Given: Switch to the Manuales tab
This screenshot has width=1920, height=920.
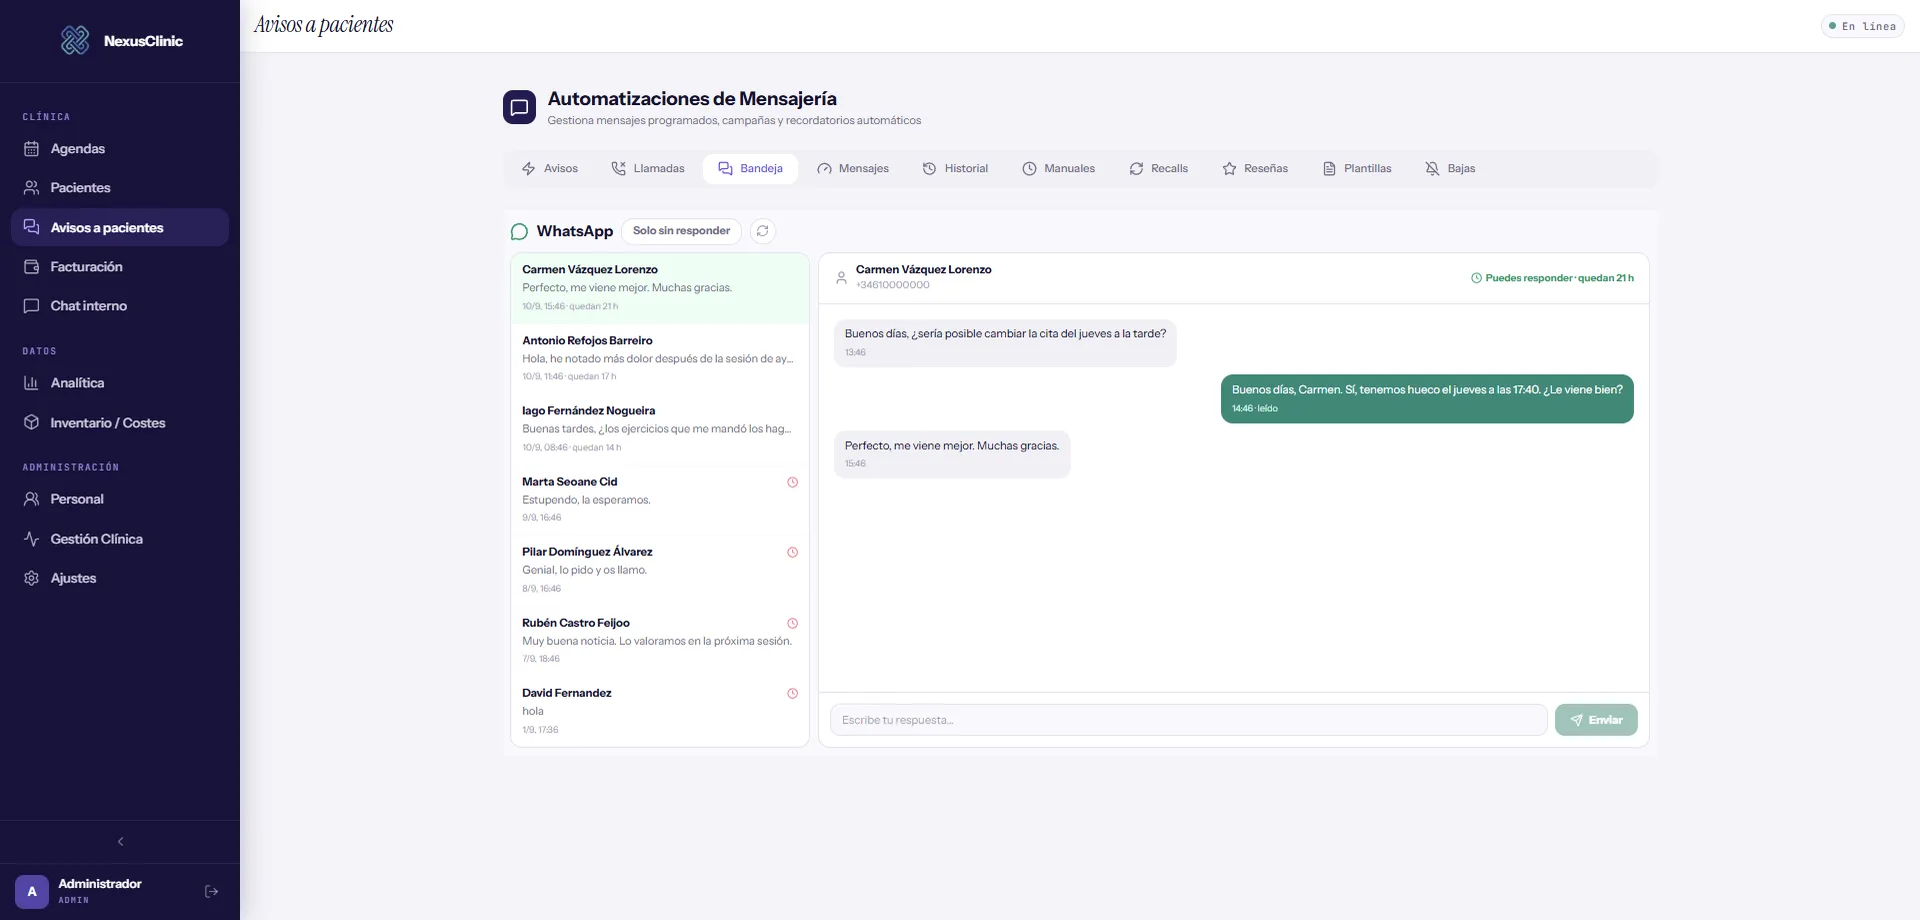Looking at the screenshot, I should 1058,168.
